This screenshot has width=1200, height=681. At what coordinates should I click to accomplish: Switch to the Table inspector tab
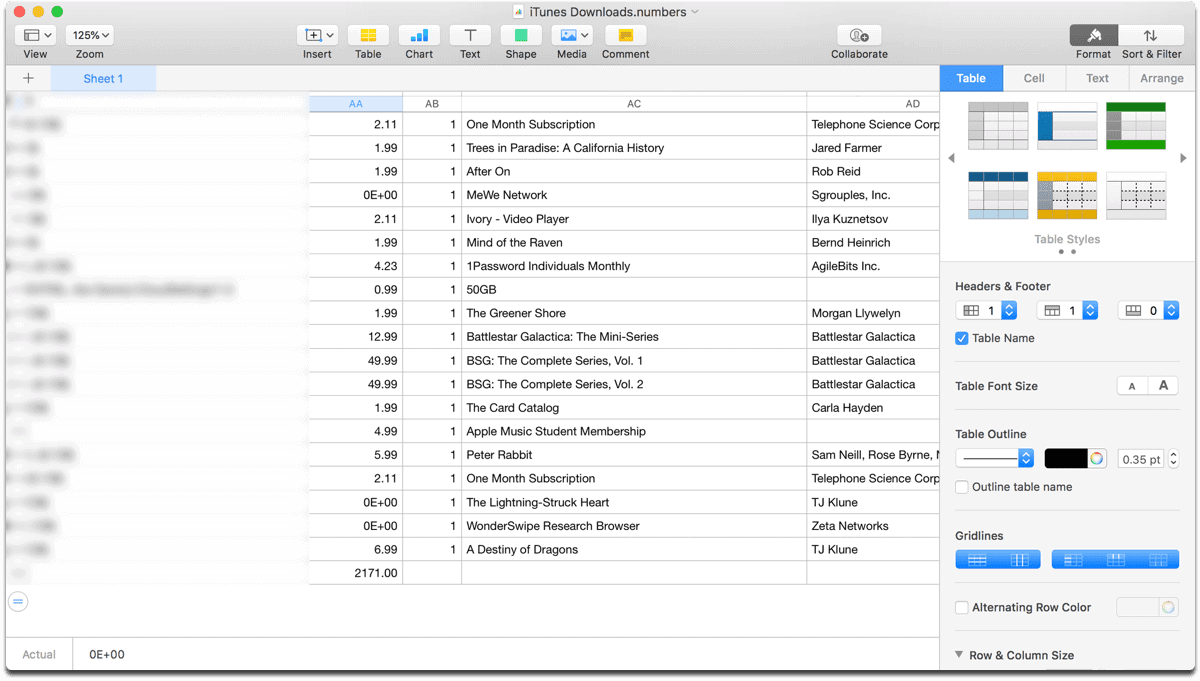971,78
